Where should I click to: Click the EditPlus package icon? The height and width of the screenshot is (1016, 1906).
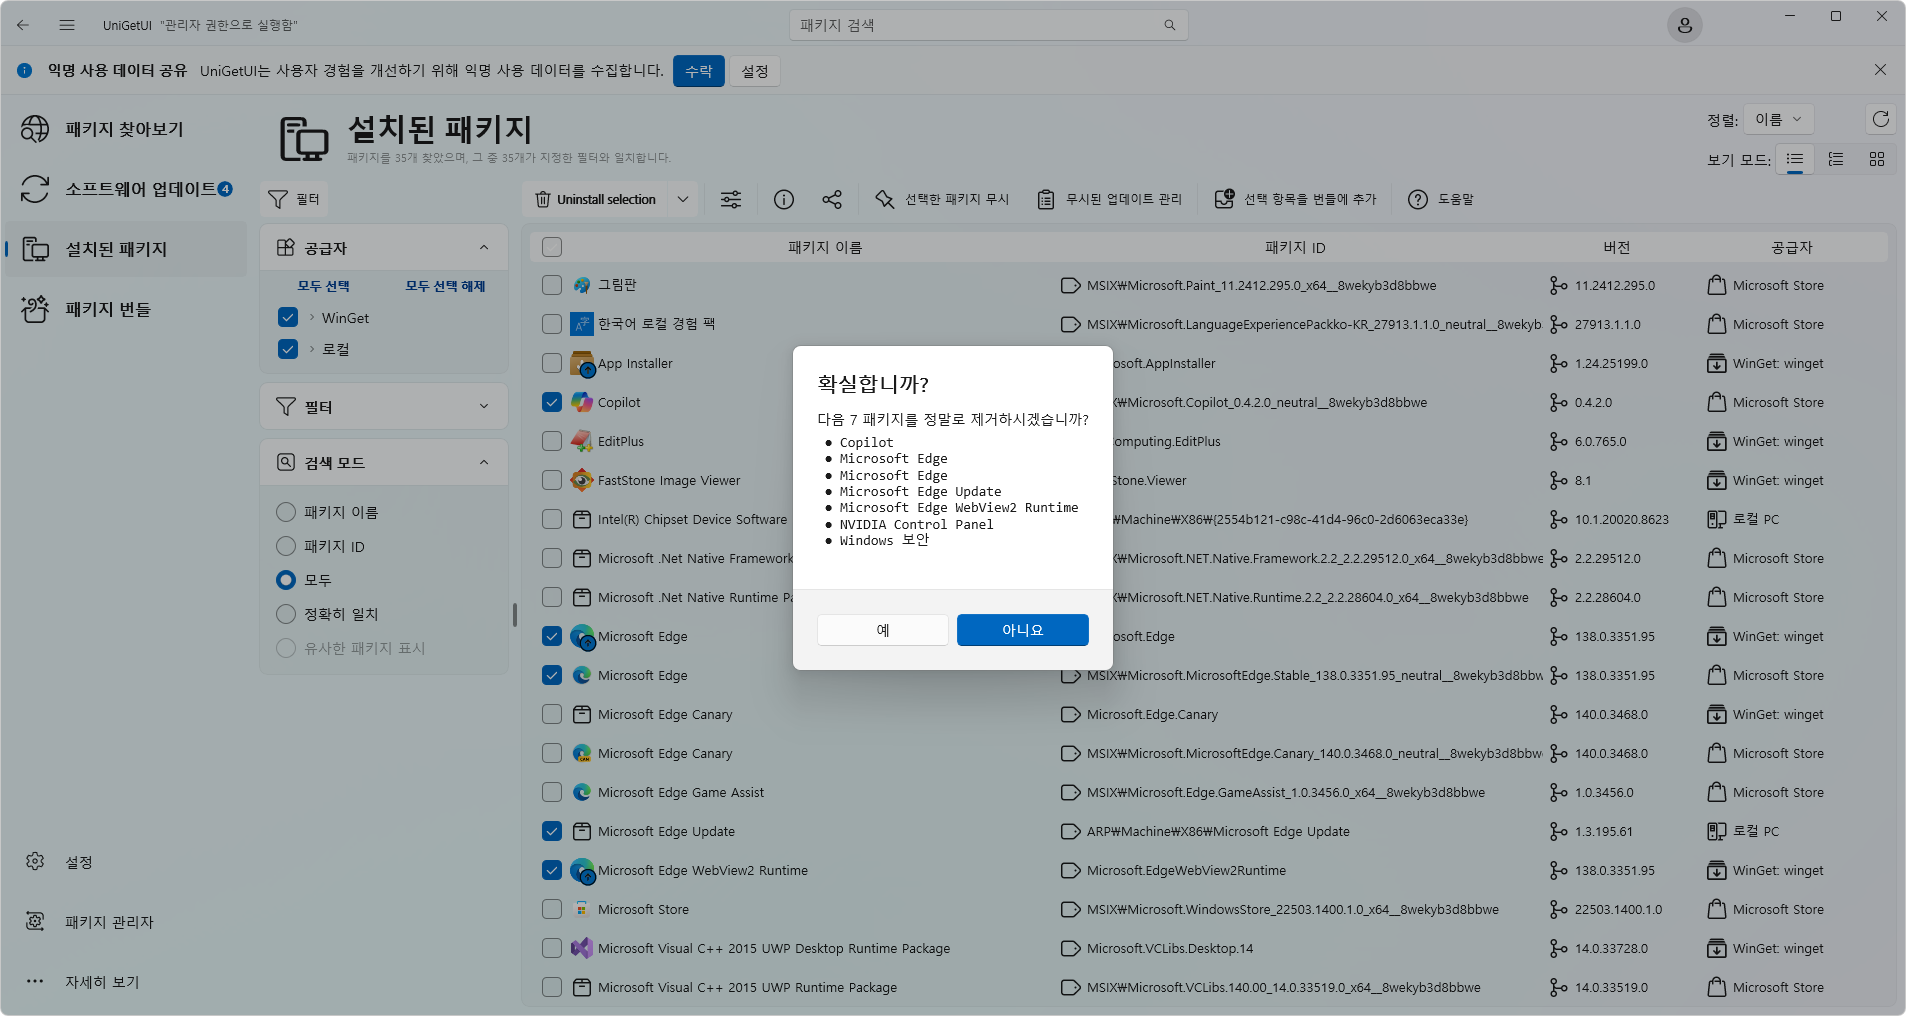coord(582,441)
